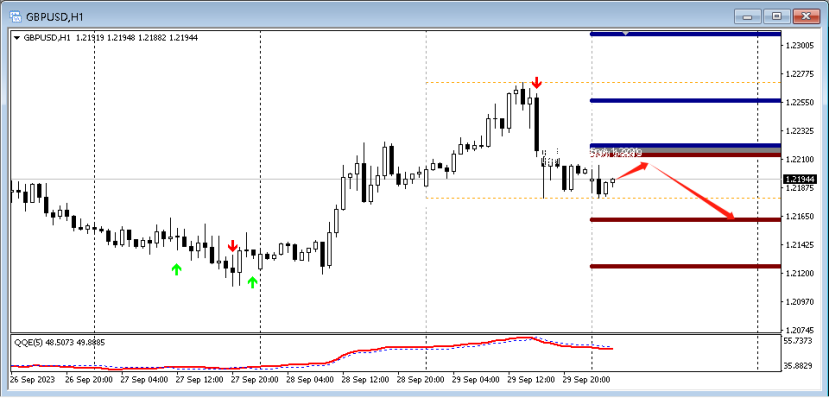
Task: Maximize the GBPUSD,H1 chart window
Action: pos(777,16)
